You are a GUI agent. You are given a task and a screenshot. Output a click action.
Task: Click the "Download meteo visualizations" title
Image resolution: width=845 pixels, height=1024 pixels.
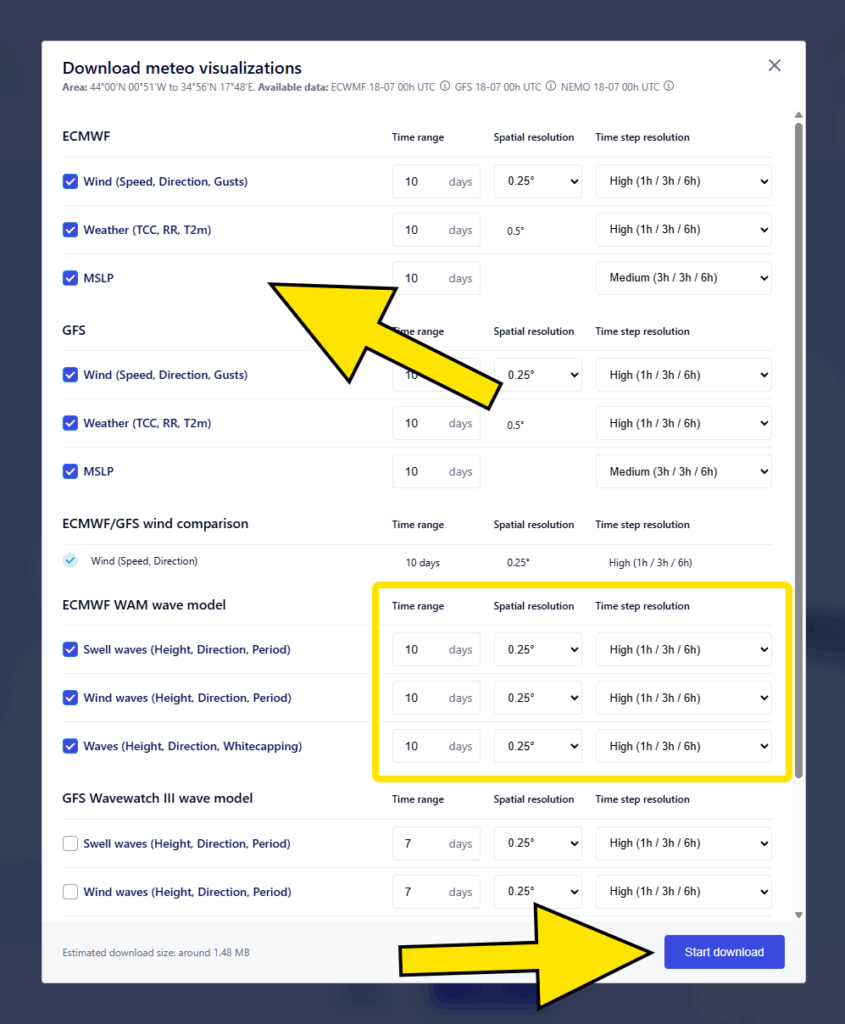(182, 68)
